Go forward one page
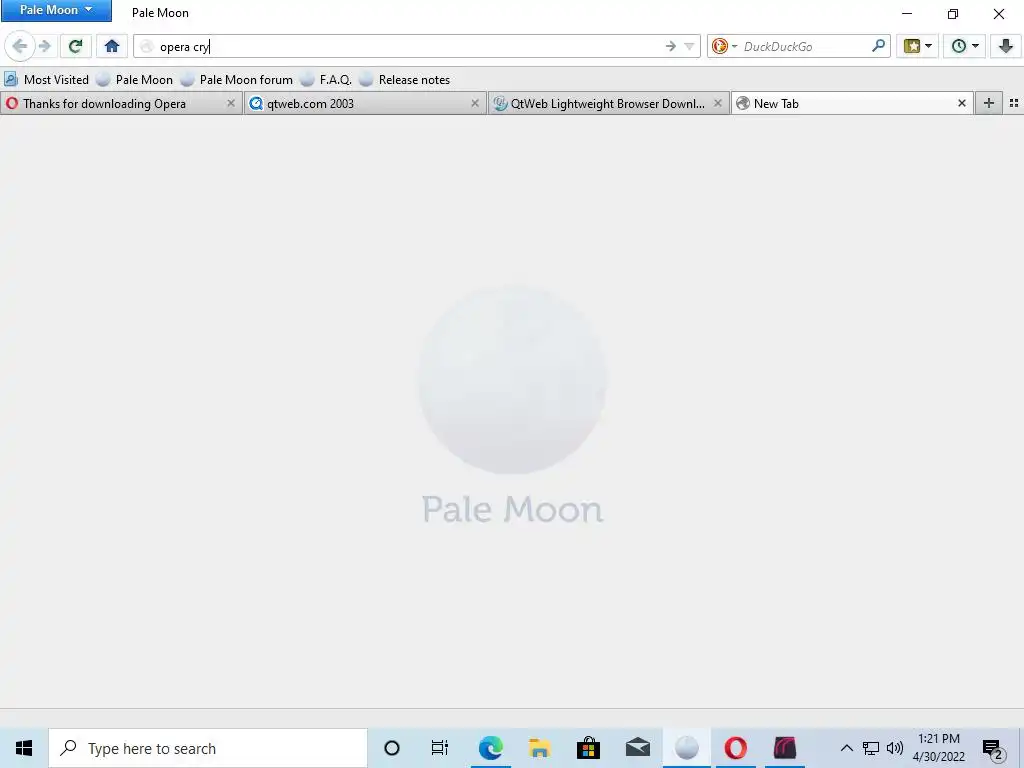Viewport: 1024px width, 768px height. [44, 46]
